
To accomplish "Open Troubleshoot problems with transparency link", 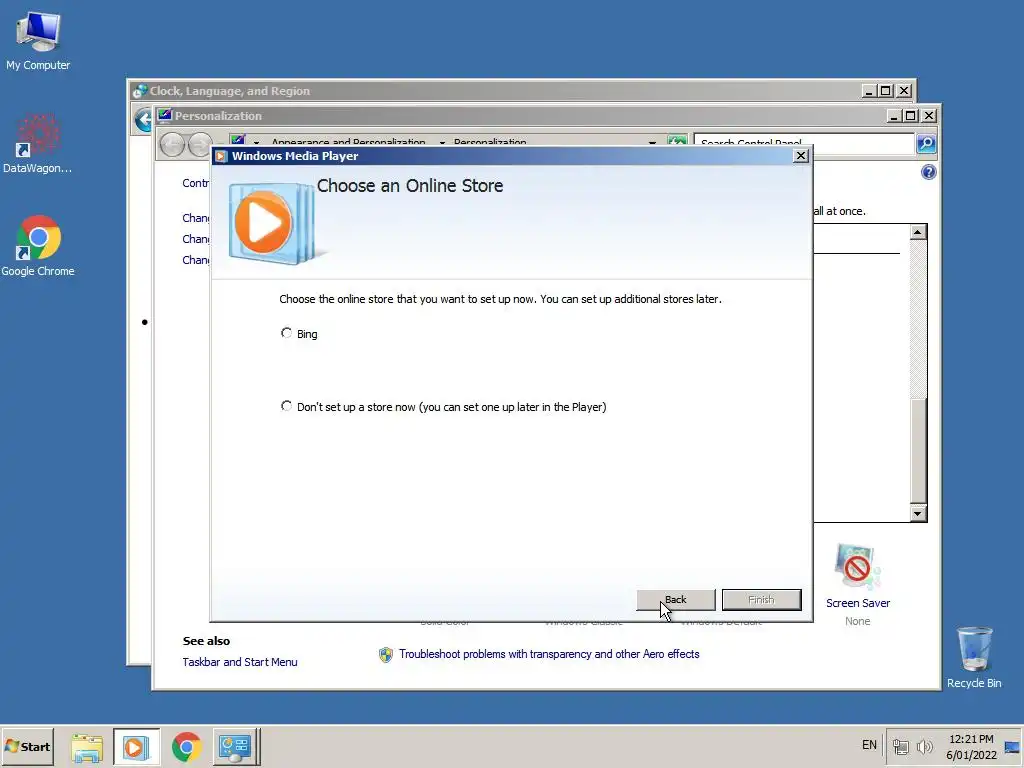I will coord(549,654).
